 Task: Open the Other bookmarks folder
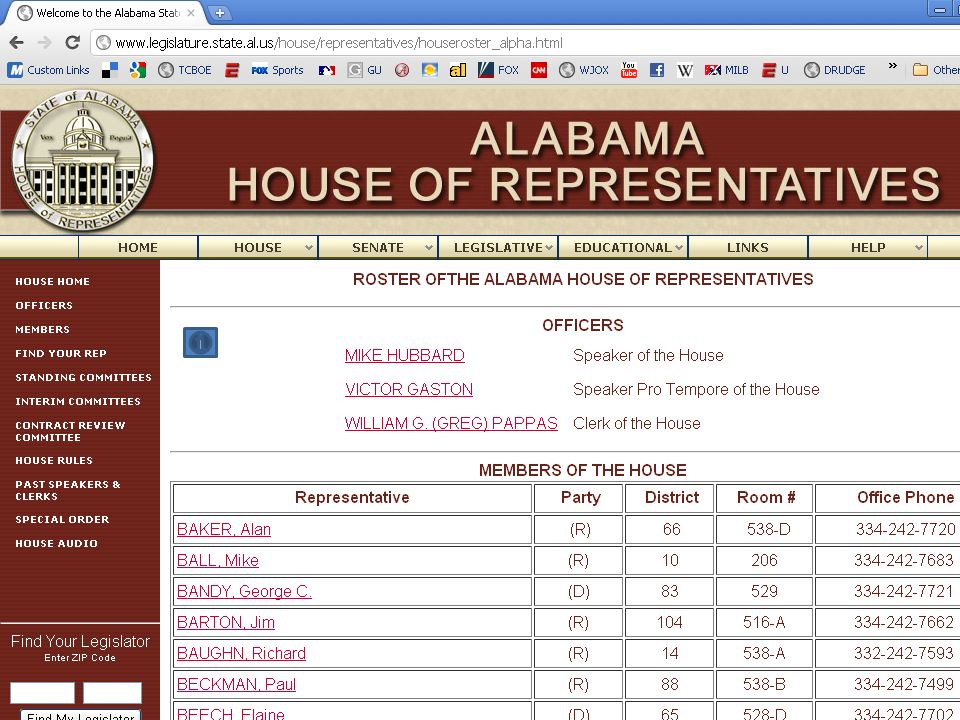(x=936, y=70)
